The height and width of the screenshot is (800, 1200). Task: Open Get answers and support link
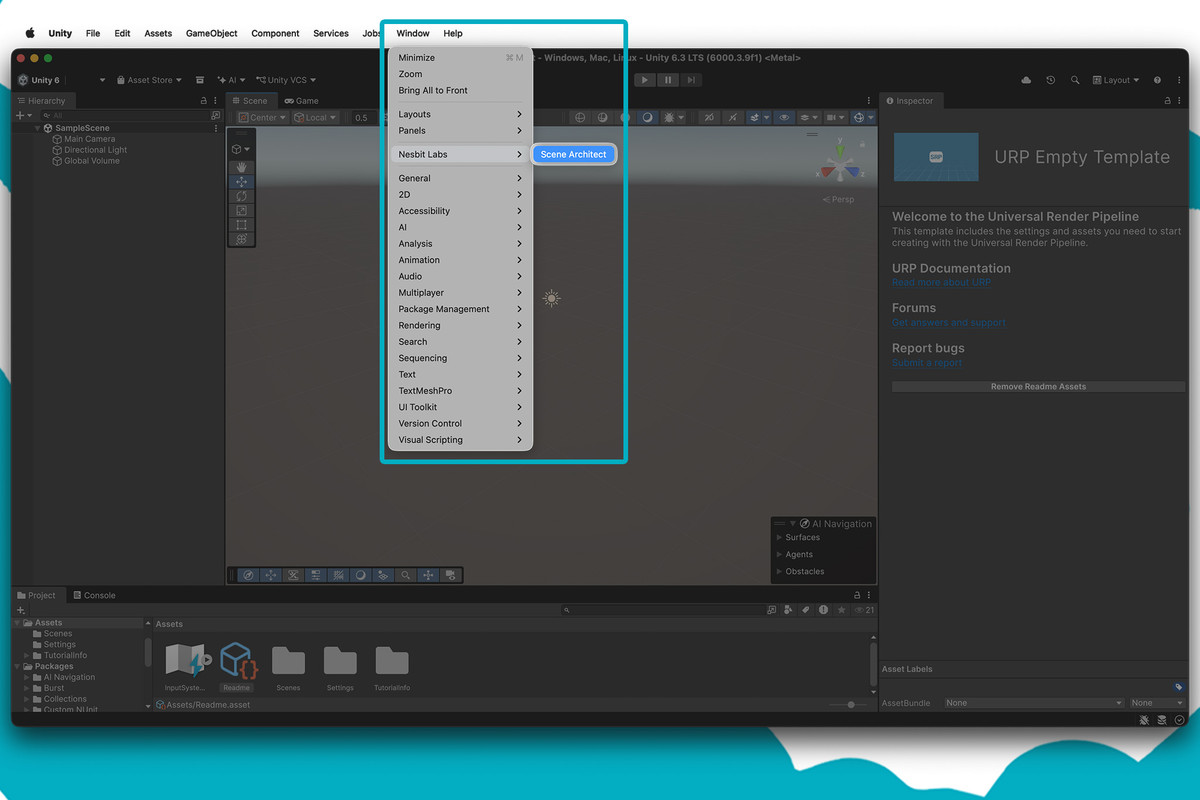949,322
